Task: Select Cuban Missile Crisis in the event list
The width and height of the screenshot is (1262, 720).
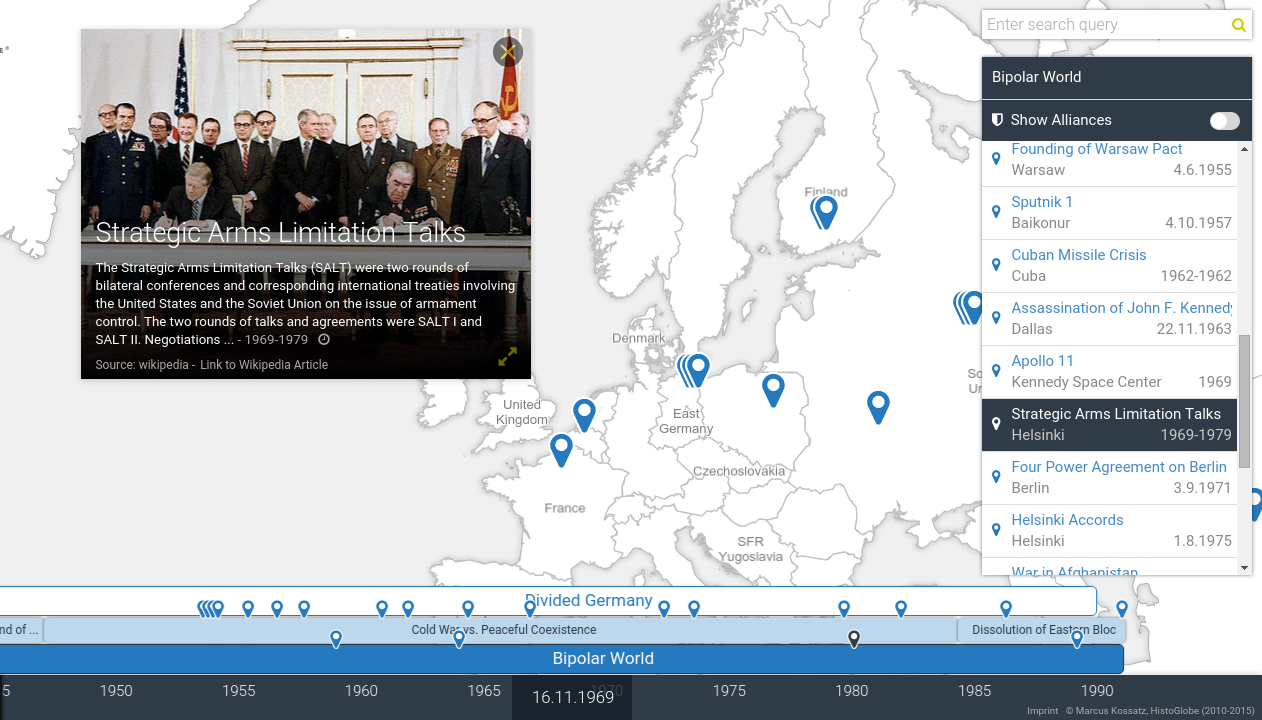Action: click(1078, 255)
